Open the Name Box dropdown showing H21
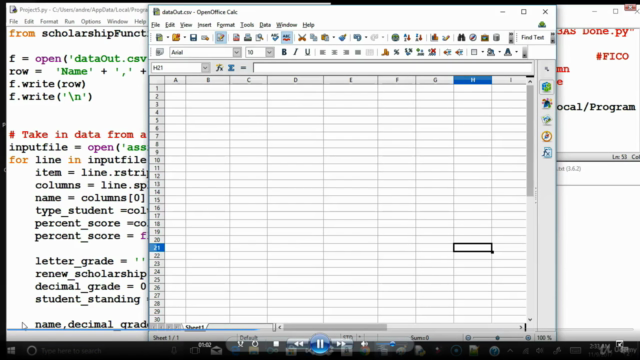640x360 pixels. click(205, 68)
